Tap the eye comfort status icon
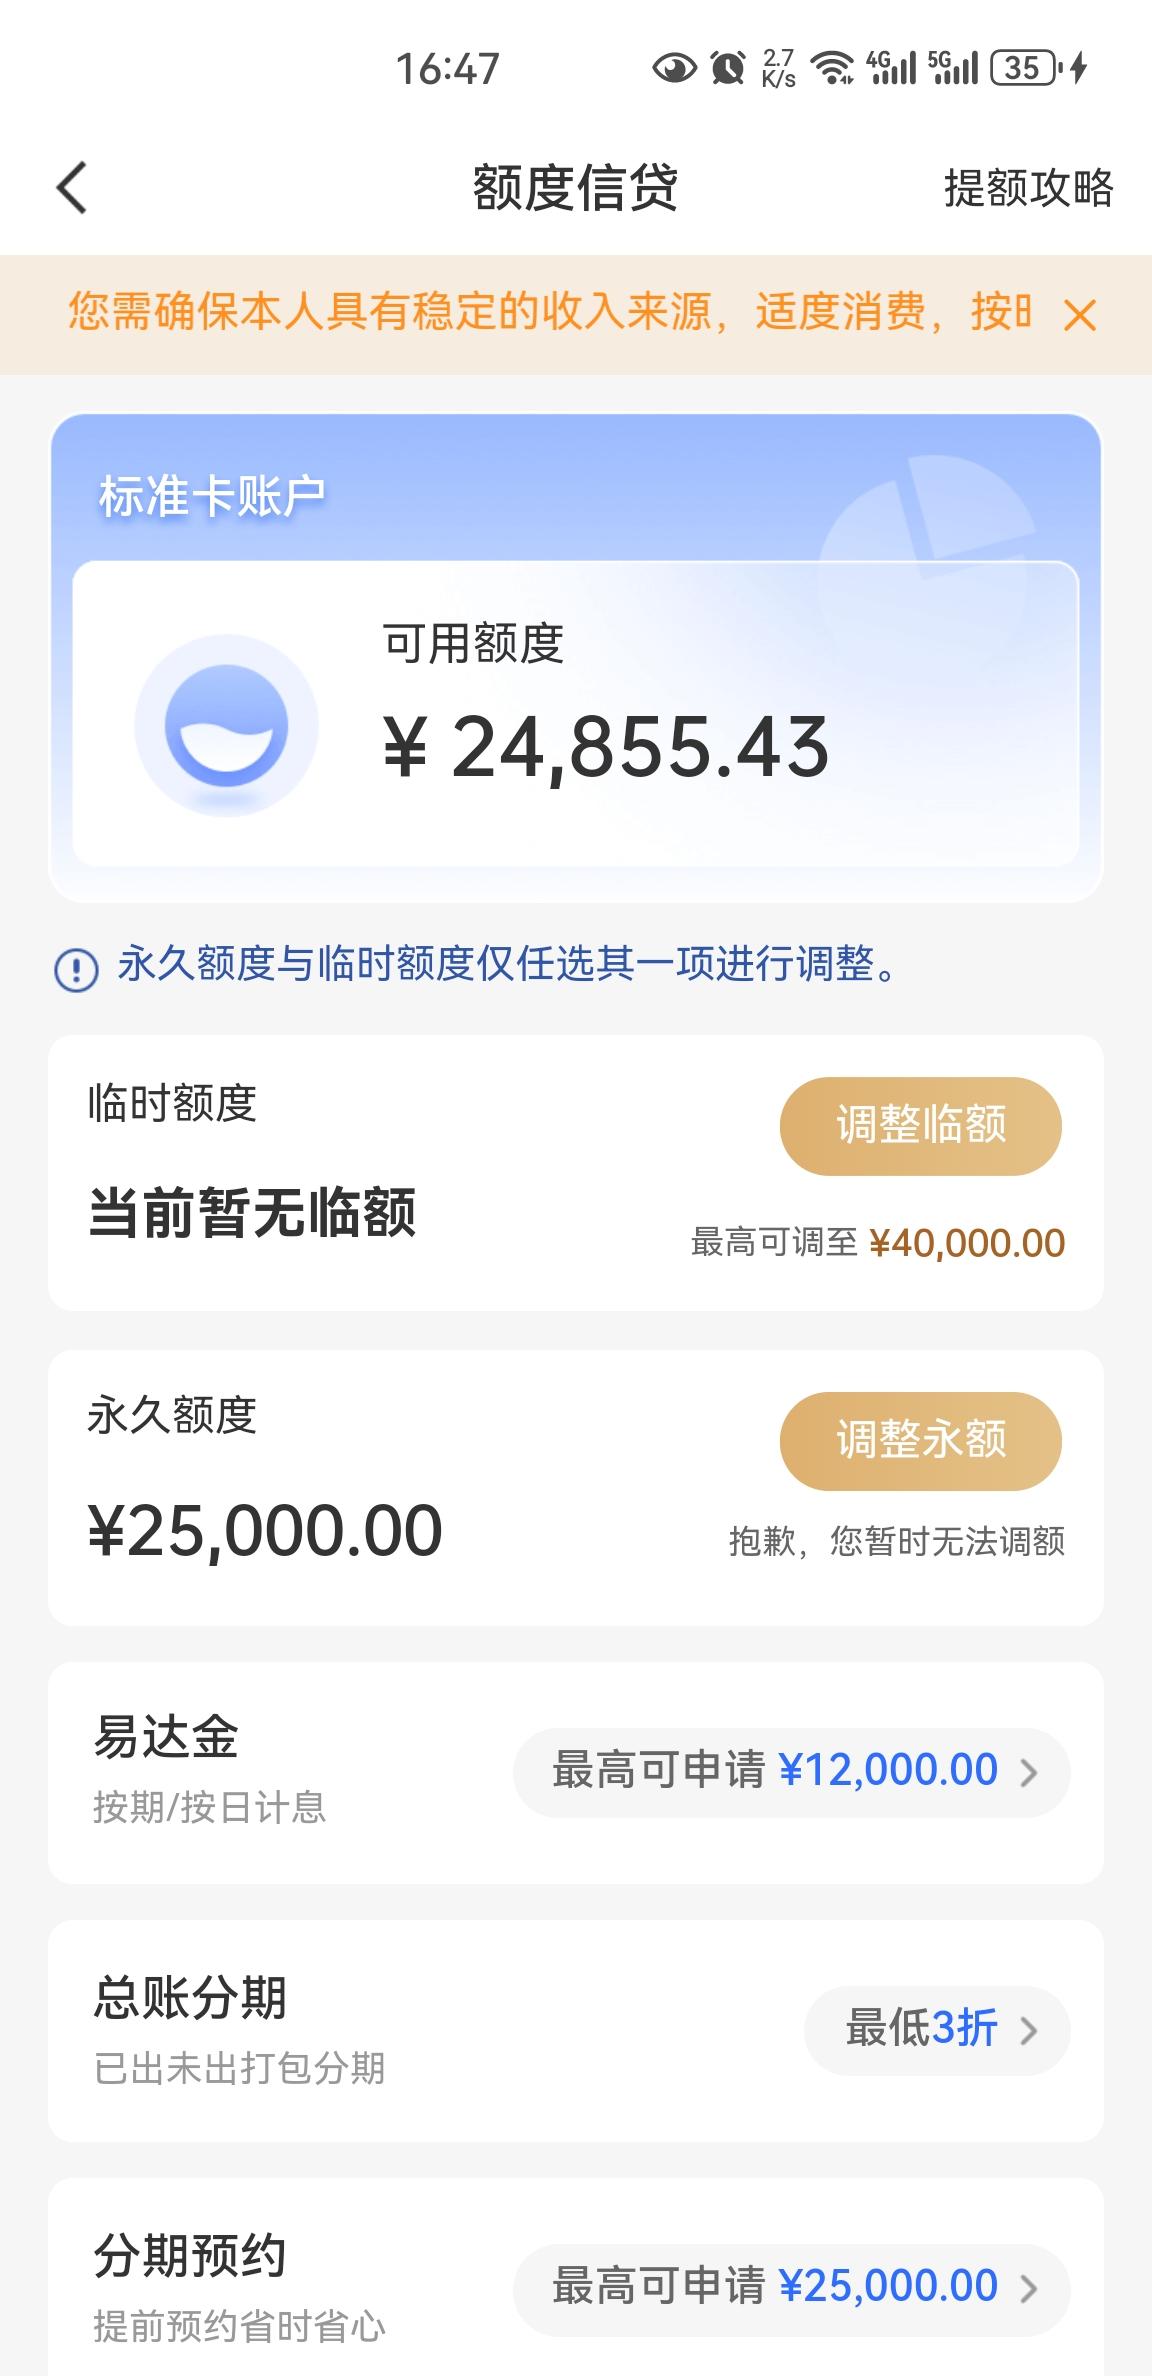Screen dimensions: 1152x2376 click(x=674, y=68)
